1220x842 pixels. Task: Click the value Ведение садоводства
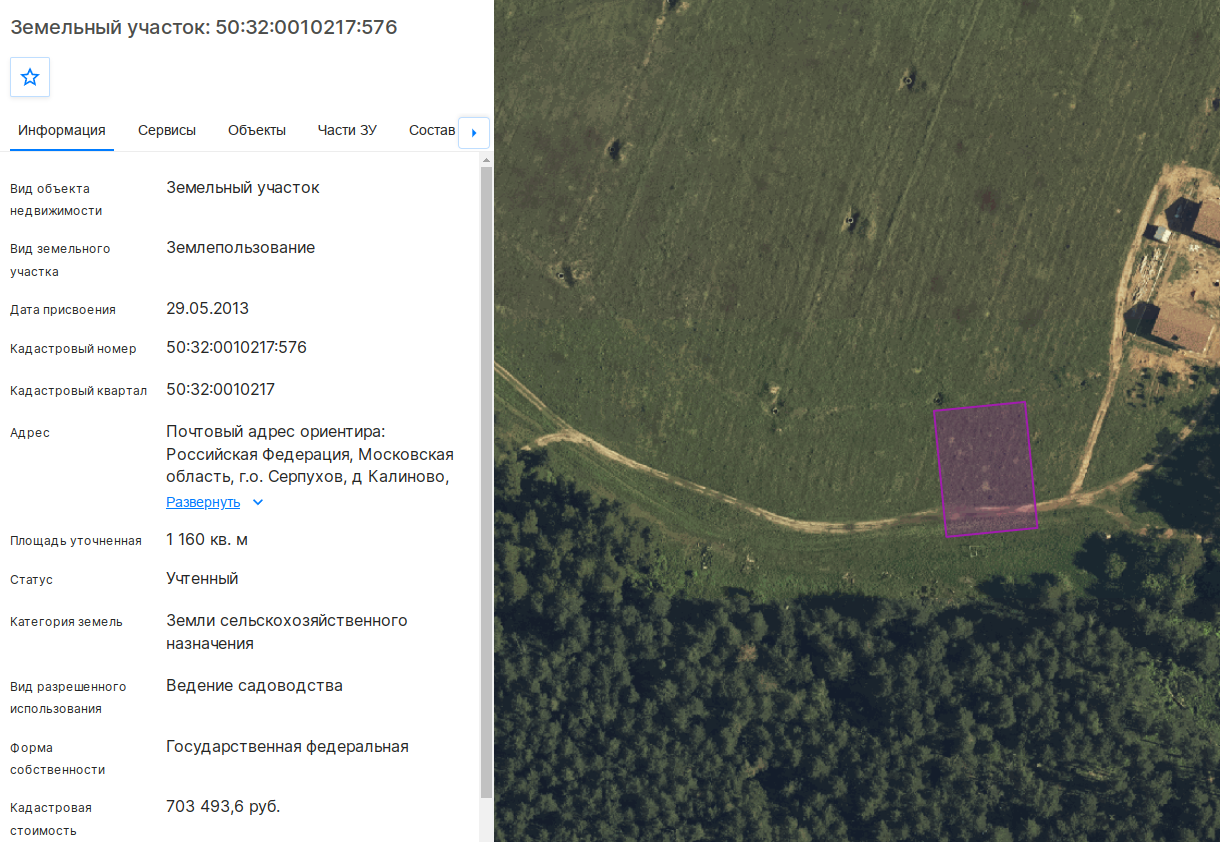coord(254,685)
